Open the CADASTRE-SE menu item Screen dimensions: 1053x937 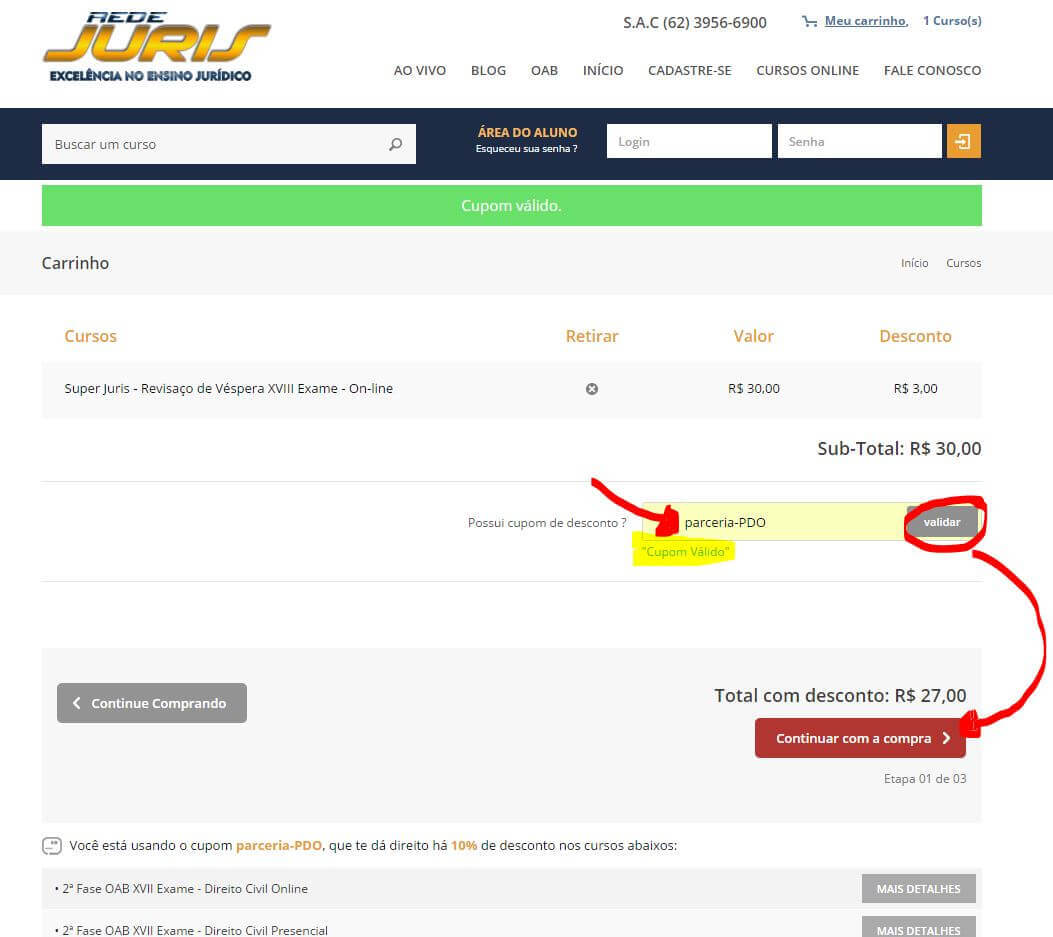[690, 71]
